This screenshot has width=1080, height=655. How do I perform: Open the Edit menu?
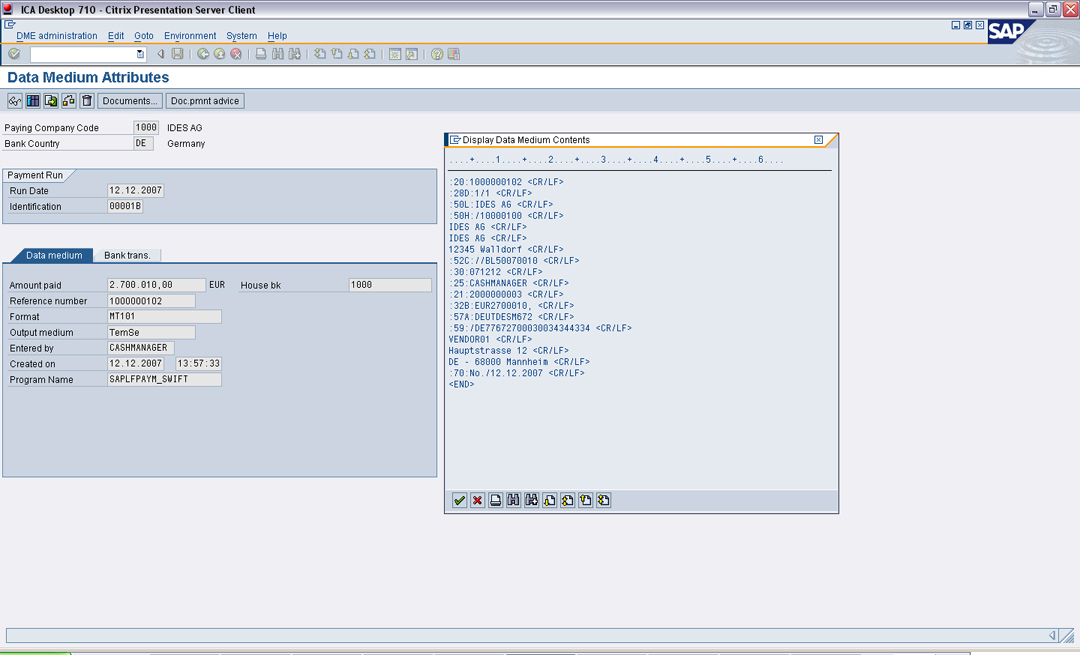pyautogui.click(x=116, y=36)
